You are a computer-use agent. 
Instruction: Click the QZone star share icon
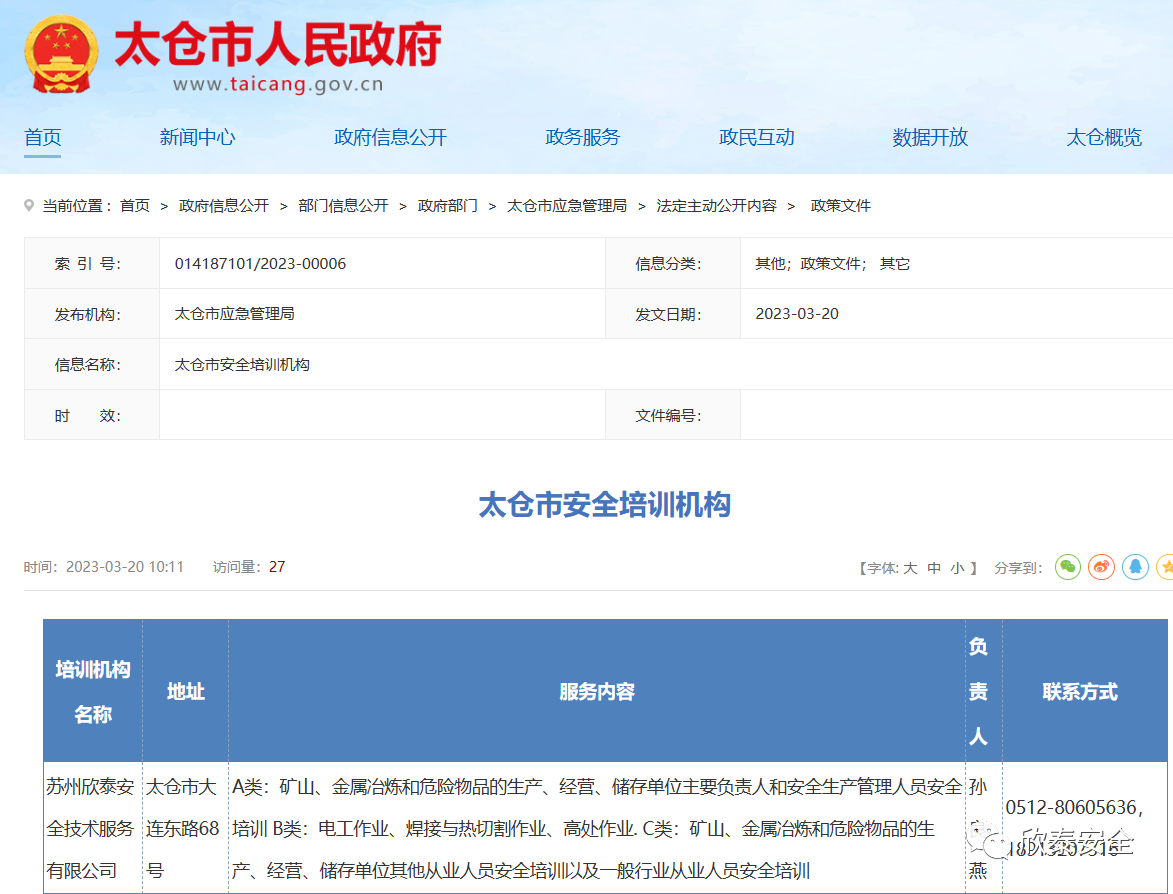tap(1165, 567)
